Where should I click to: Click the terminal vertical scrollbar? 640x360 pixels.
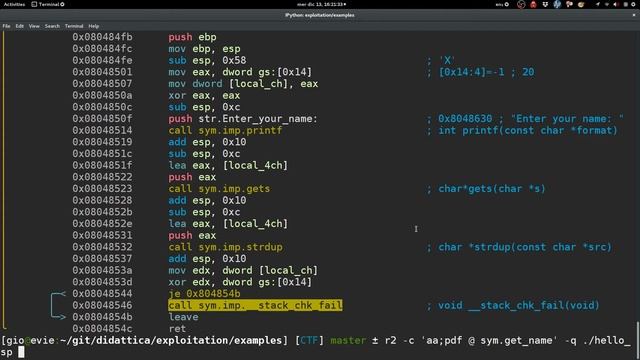638,339
